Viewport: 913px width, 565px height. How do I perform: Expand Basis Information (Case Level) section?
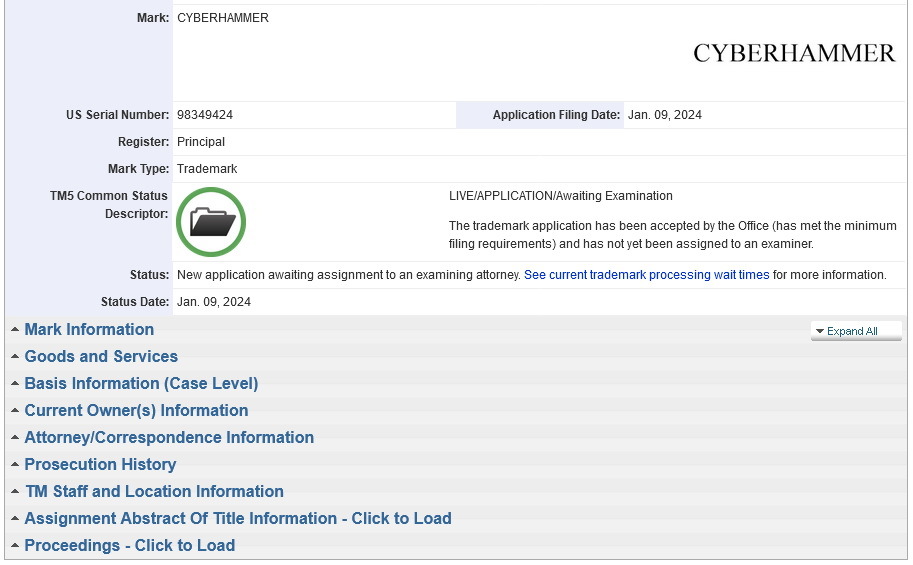(x=141, y=384)
